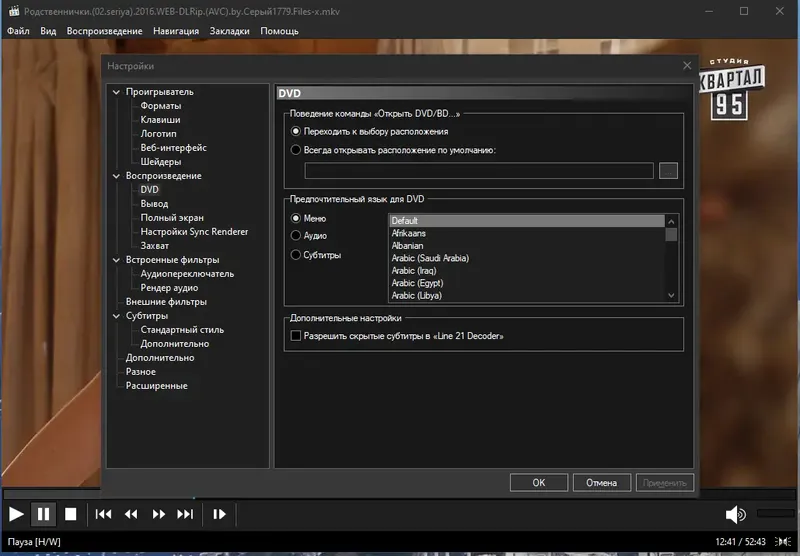Click the fast forward icon
This screenshot has width=800, height=556.
[158, 514]
